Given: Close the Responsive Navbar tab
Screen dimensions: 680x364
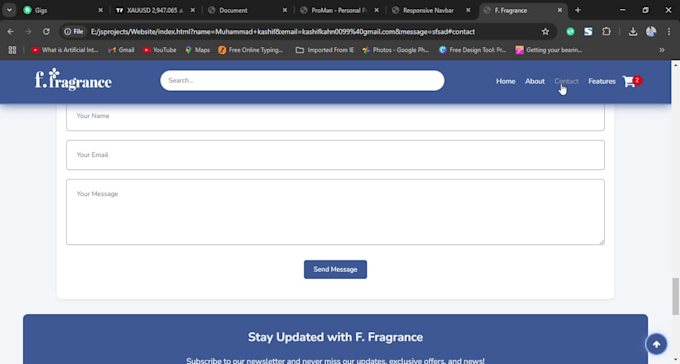Looking at the screenshot, I should (x=468, y=10).
